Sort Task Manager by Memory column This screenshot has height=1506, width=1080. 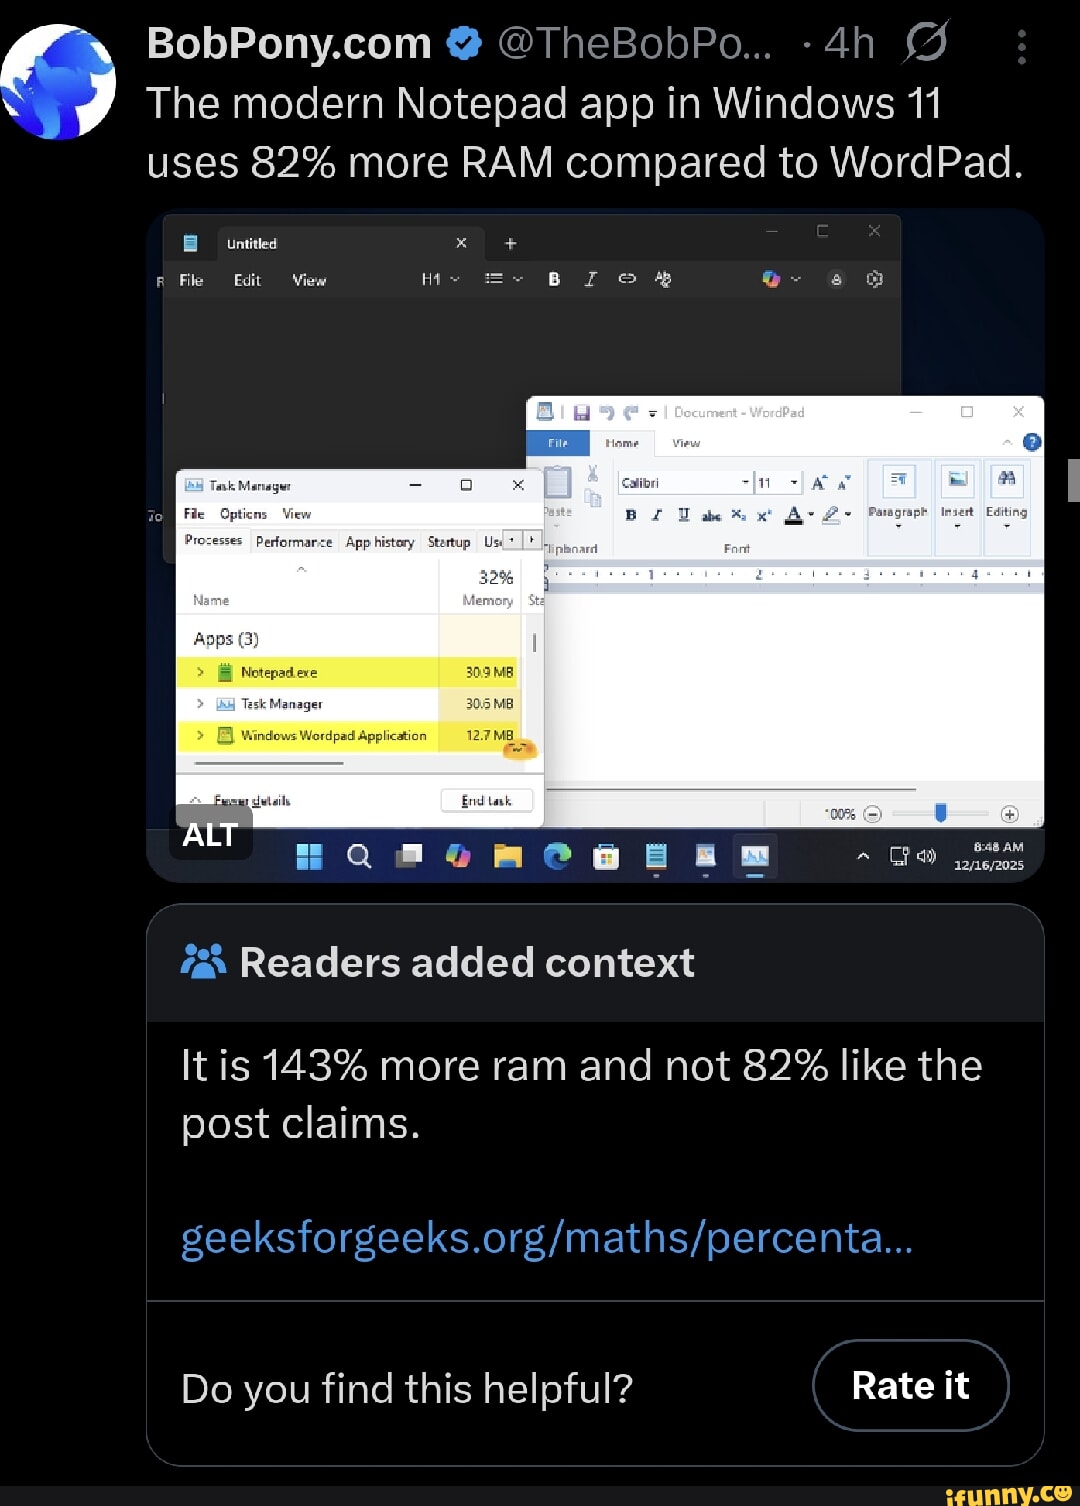pos(480,588)
